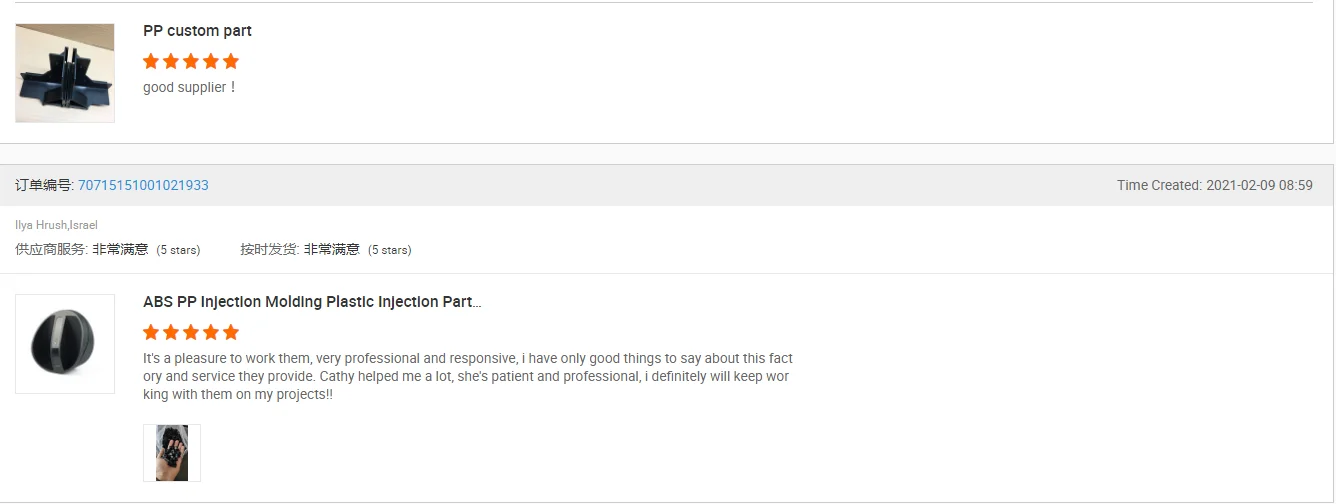
Task: Click the 订单编号 label
Action: (x=44, y=185)
